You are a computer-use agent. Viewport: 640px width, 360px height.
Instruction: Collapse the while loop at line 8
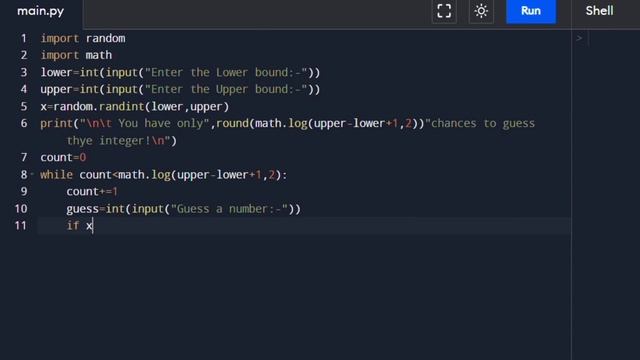pyautogui.click(x=32, y=174)
